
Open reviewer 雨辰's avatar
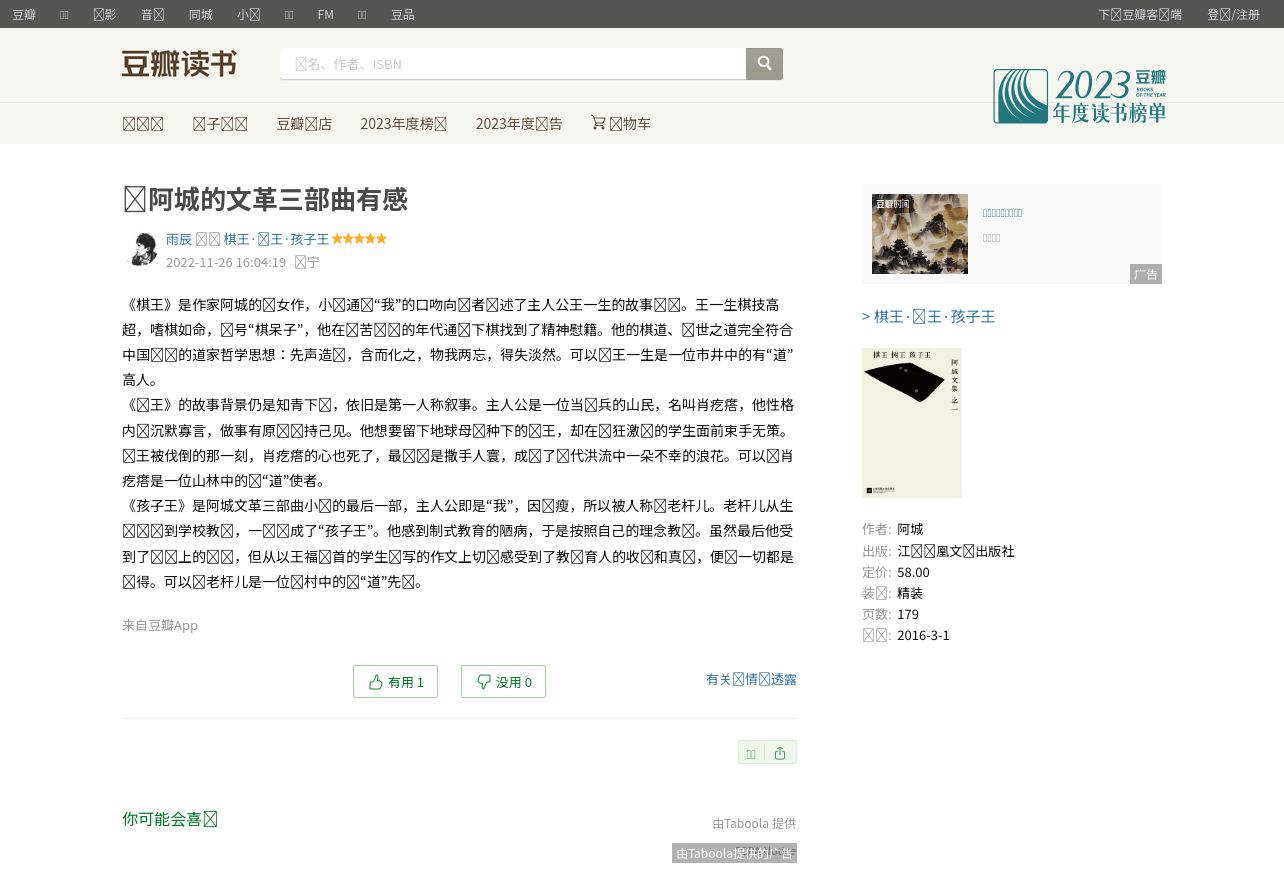click(141, 250)
